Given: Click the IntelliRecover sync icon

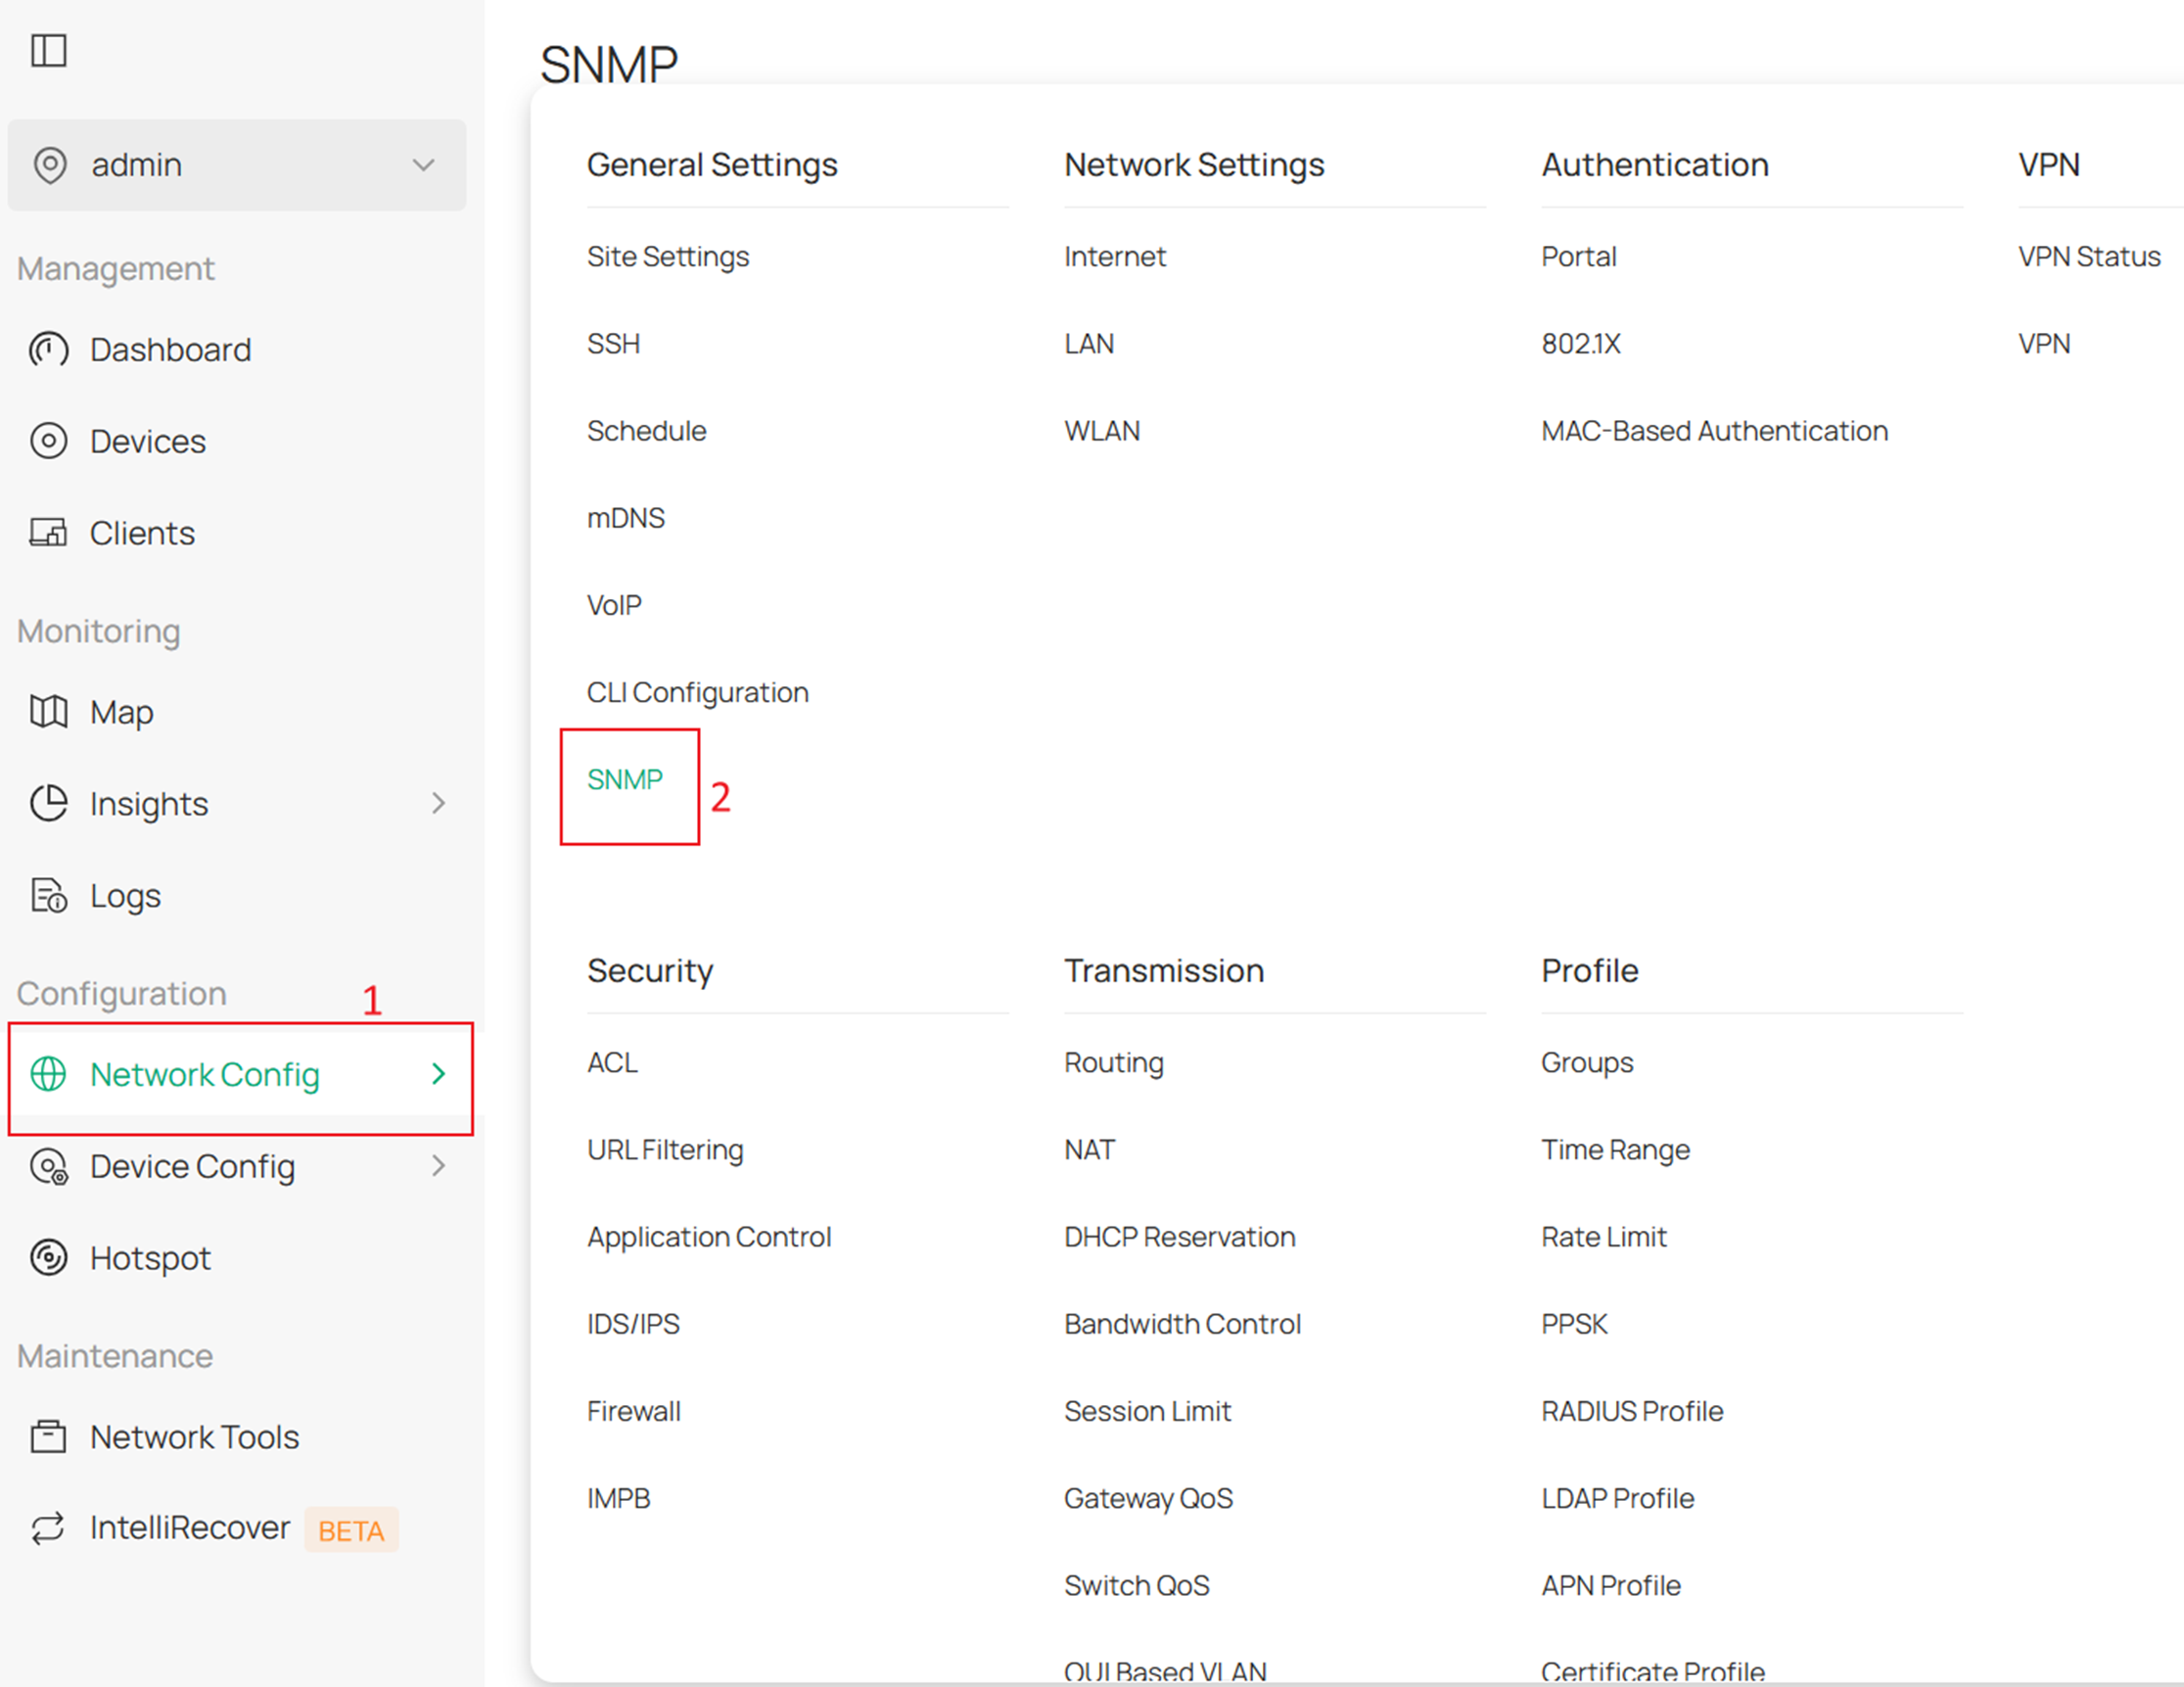Looking at the screenshot, I should click(47, 1528).
